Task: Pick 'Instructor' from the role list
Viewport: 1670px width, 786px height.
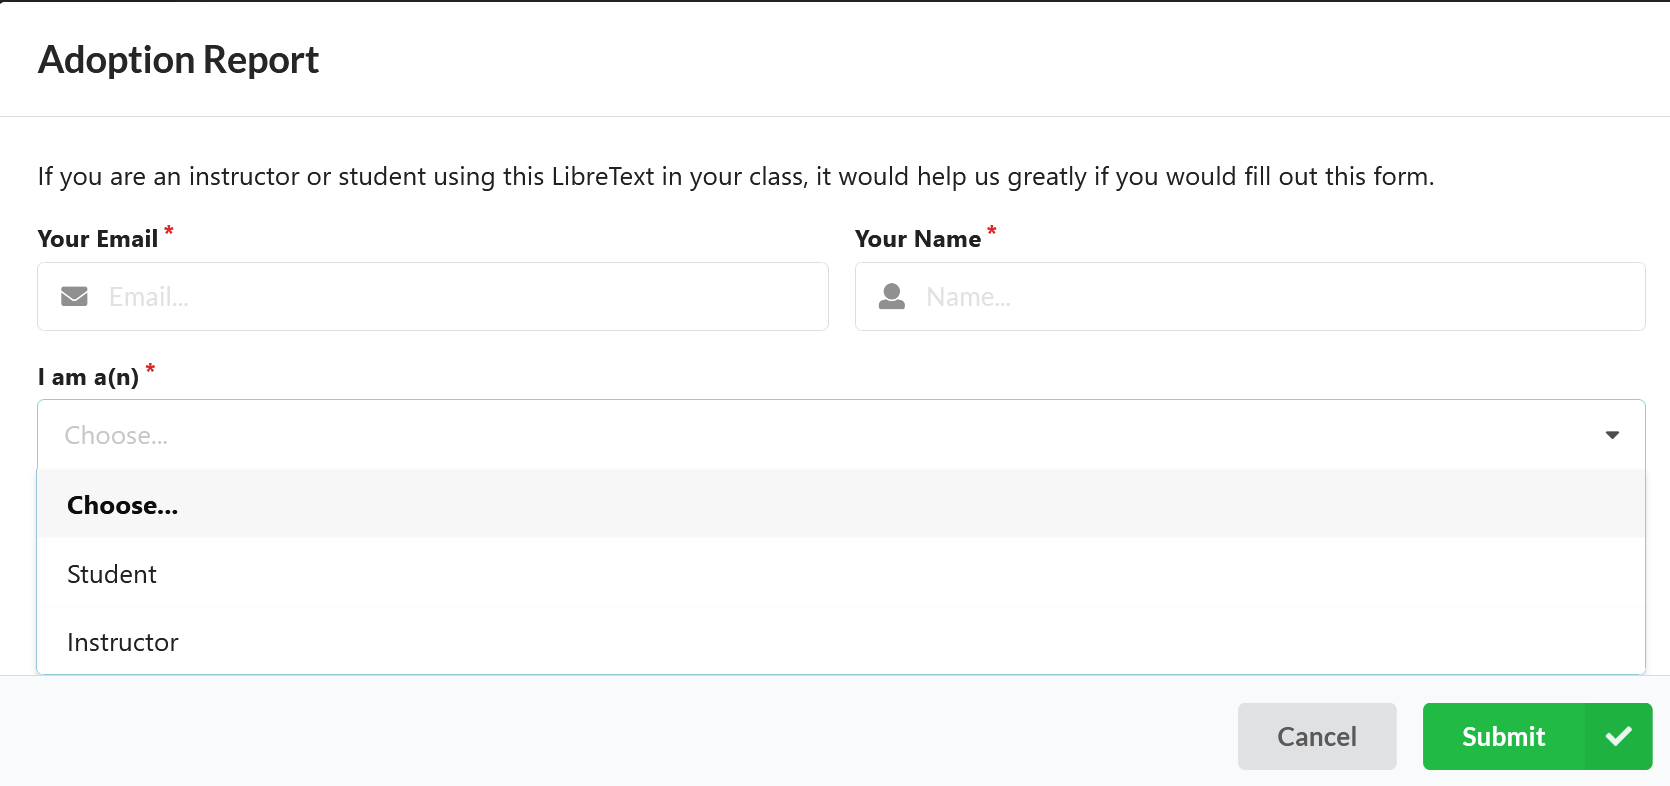Action: tap(123, 643)
